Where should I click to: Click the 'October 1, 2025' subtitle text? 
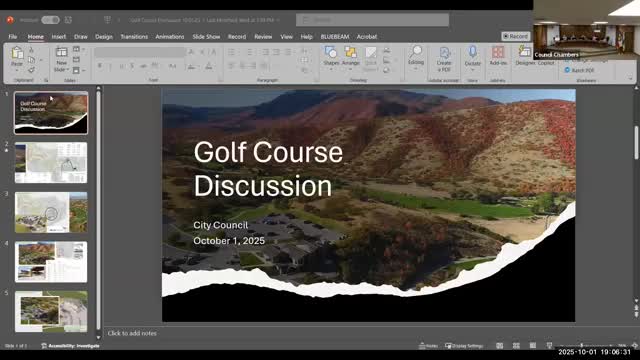coord(229,241)
